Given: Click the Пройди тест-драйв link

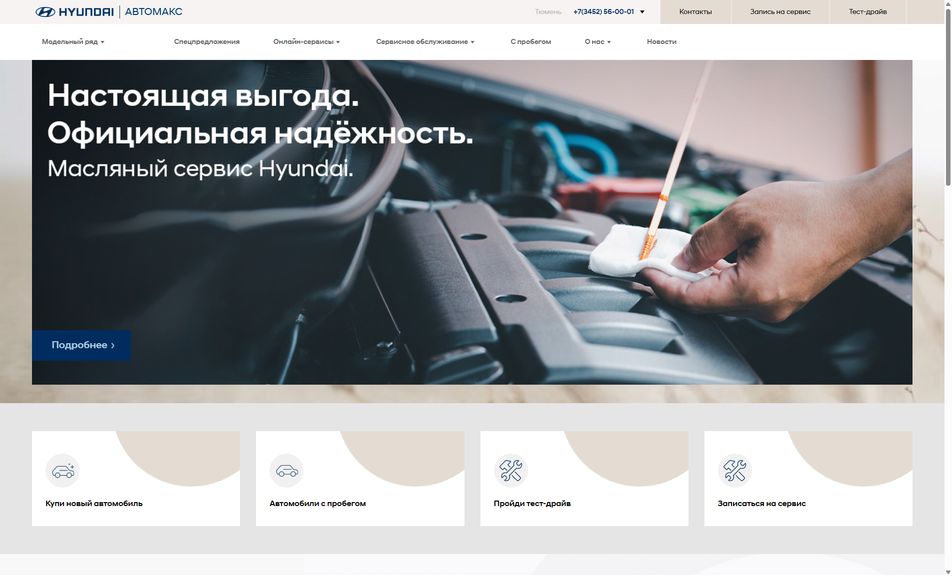Looking at the screenshot, I should (x=532, y=503).
